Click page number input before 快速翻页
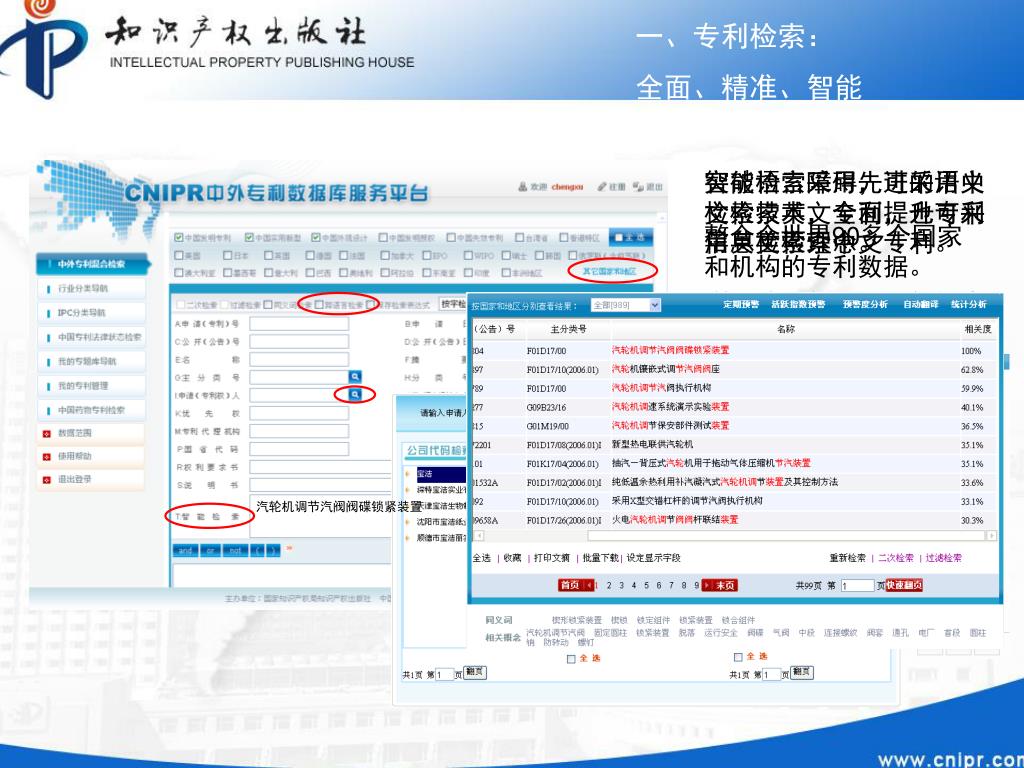 (857, 586)
